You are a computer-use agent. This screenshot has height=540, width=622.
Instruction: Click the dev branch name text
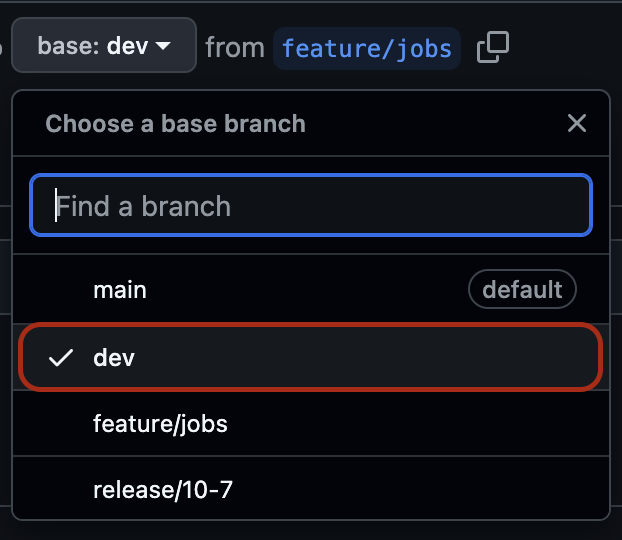coord(114,358)
